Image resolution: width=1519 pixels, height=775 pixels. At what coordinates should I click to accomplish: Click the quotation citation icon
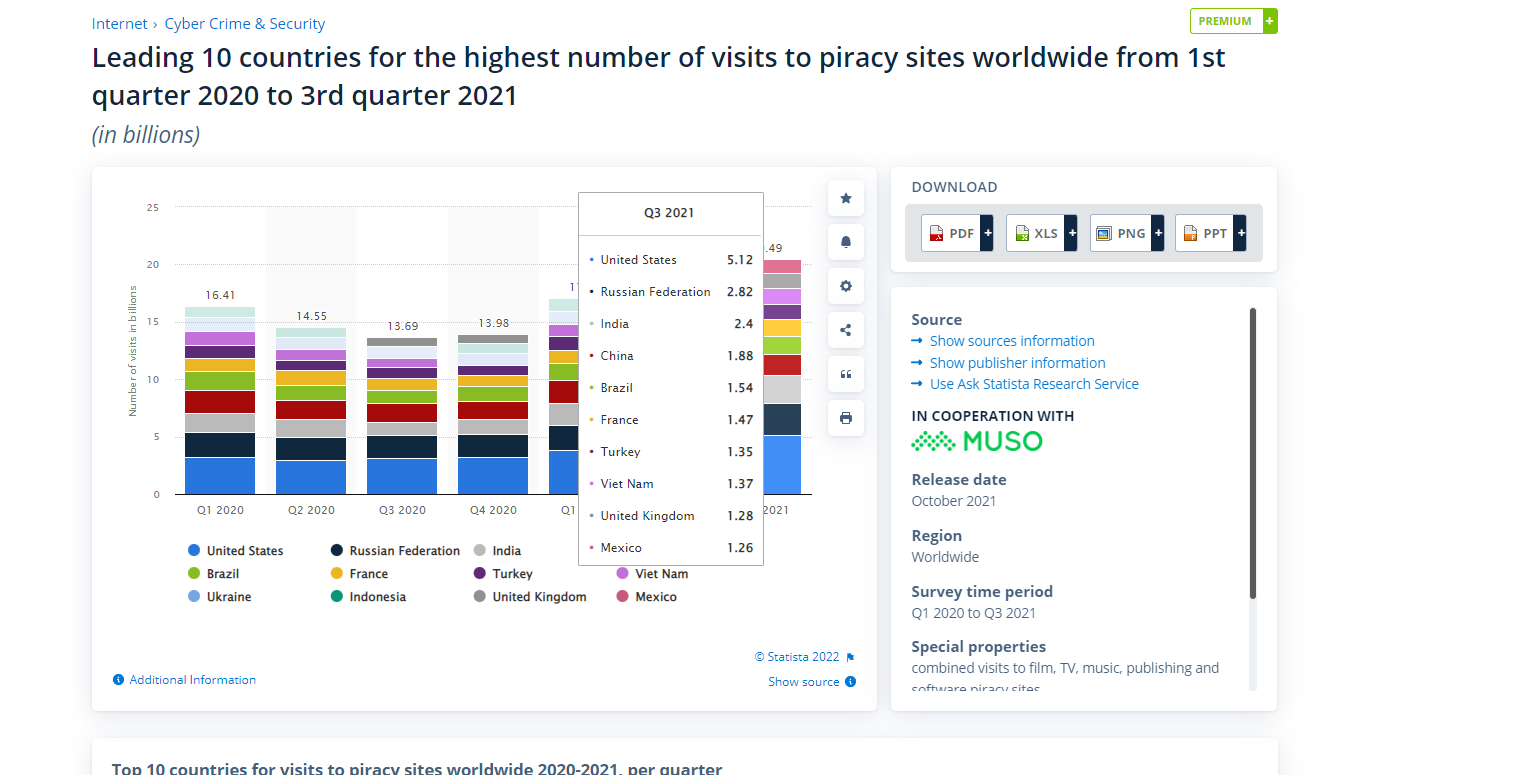click(846, 374)
